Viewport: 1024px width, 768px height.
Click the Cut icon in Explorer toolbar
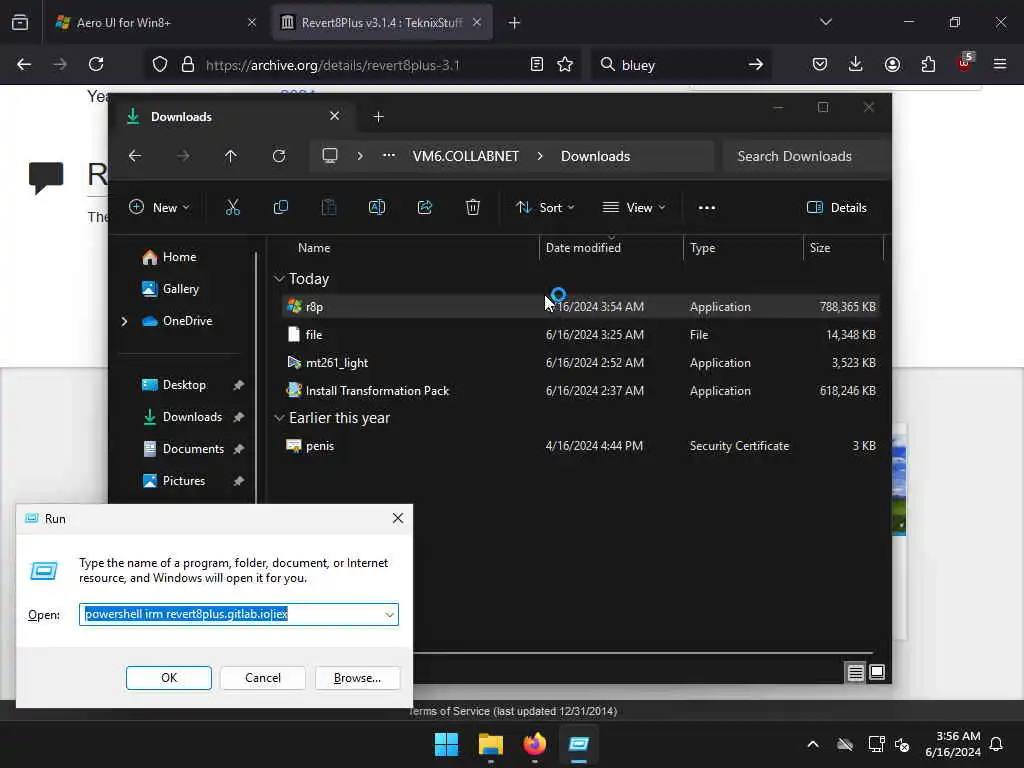click(x=232, y=208)
